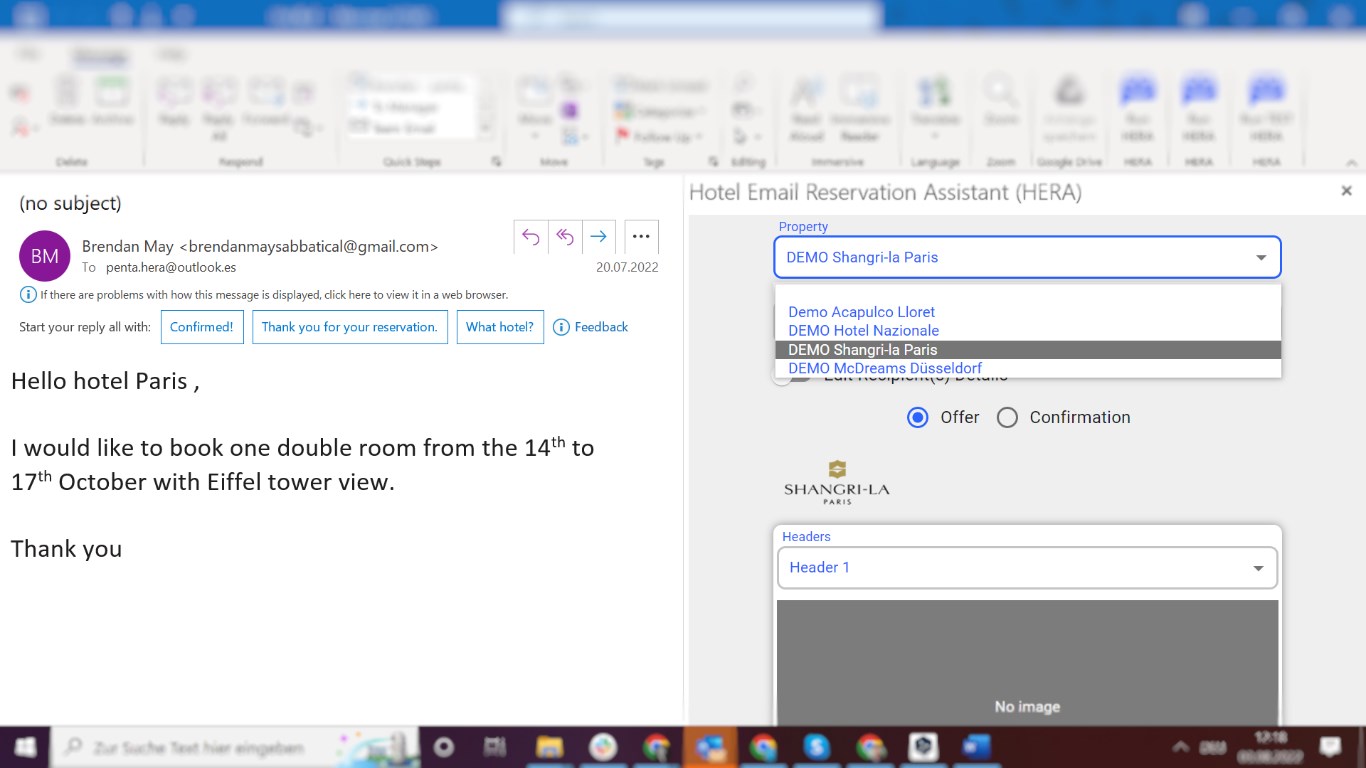Open the Property dropdown field
The width and height of the screenshot is (1366, 768).
(1027, 257)
